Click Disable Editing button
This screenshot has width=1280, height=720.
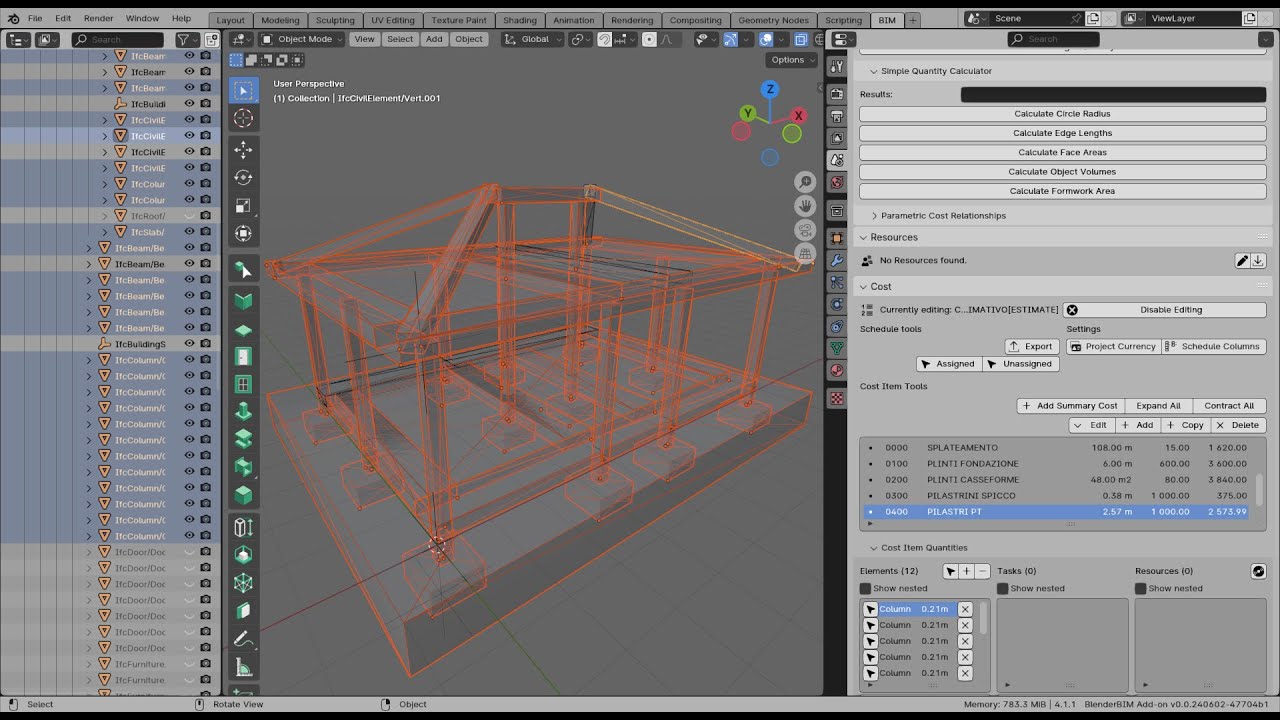1164,310
